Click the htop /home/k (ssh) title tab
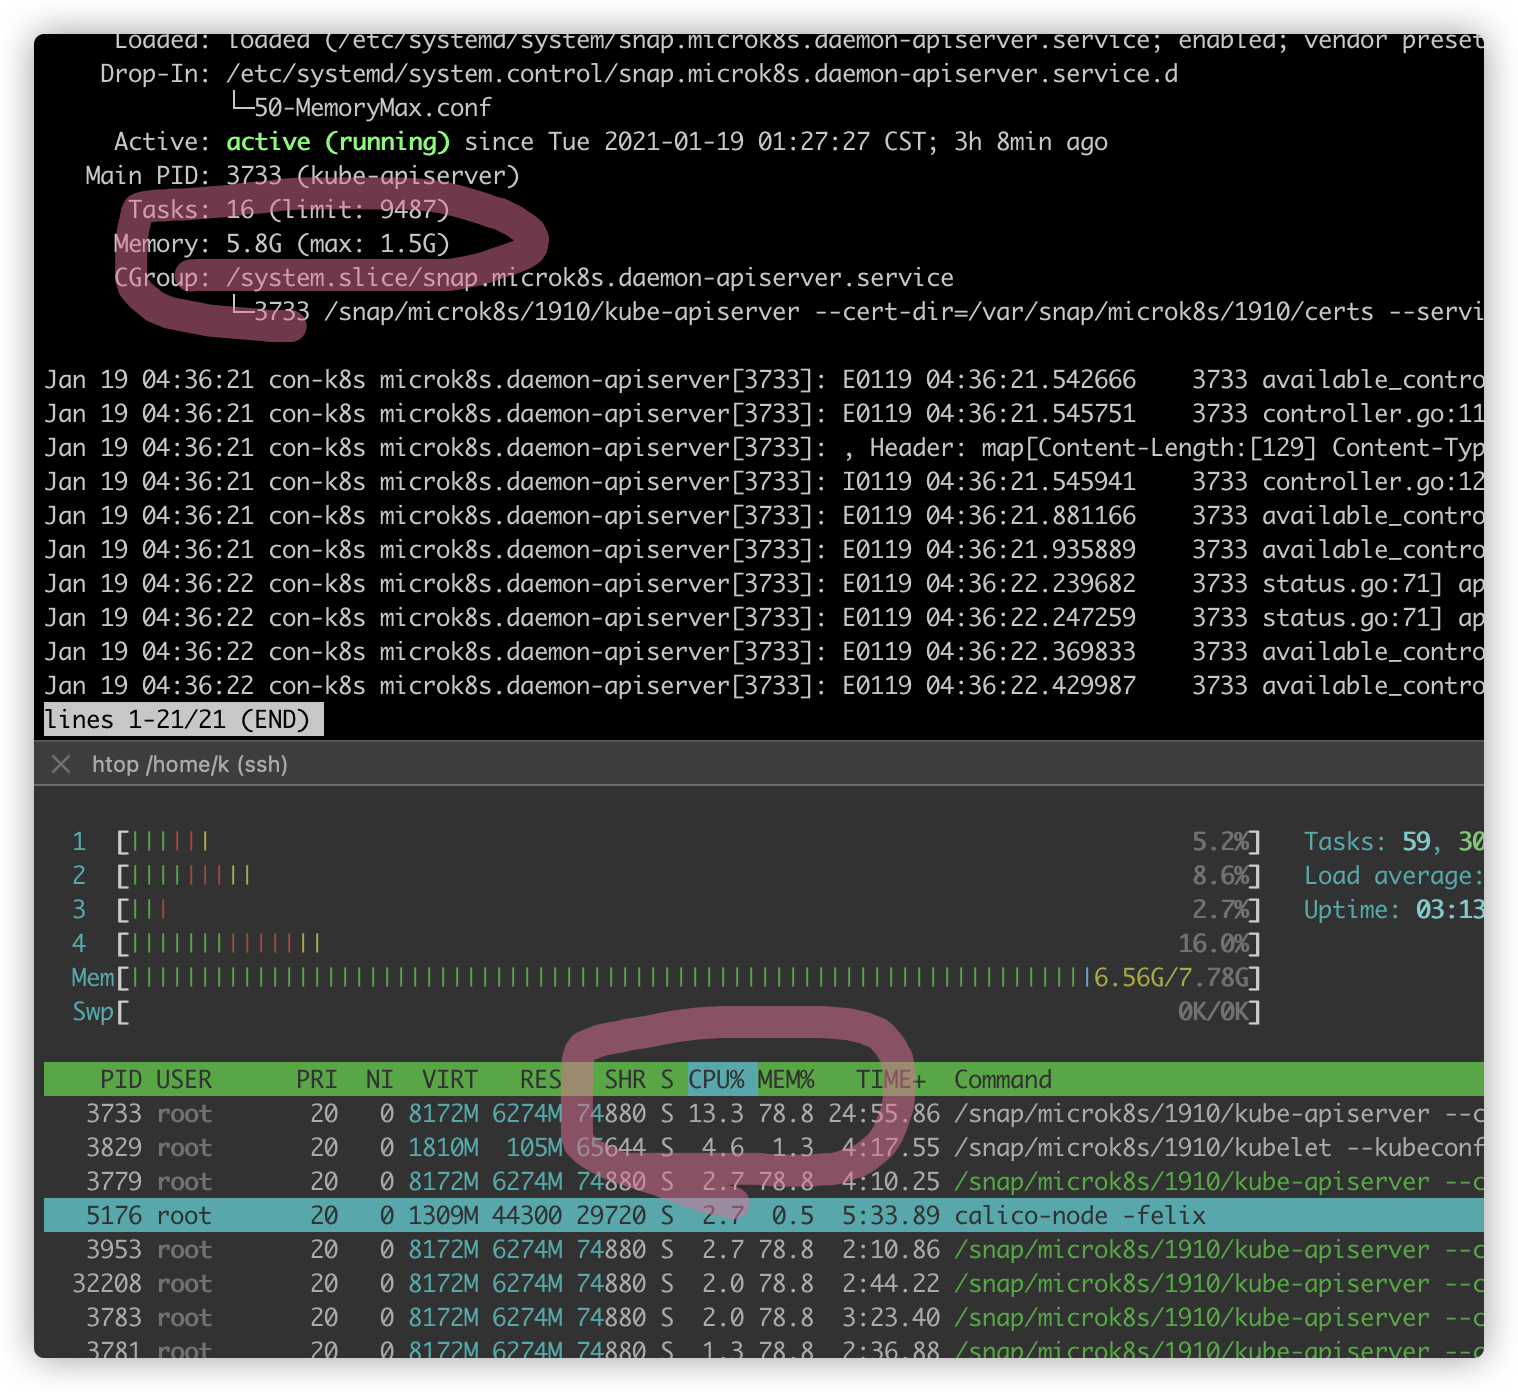This screenshot has height=1392, width=1518. [190, 764]
